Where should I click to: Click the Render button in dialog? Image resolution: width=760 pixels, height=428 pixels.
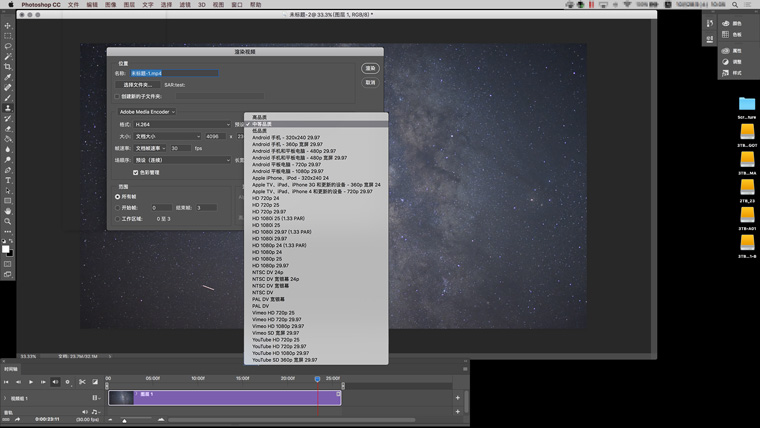370,68
